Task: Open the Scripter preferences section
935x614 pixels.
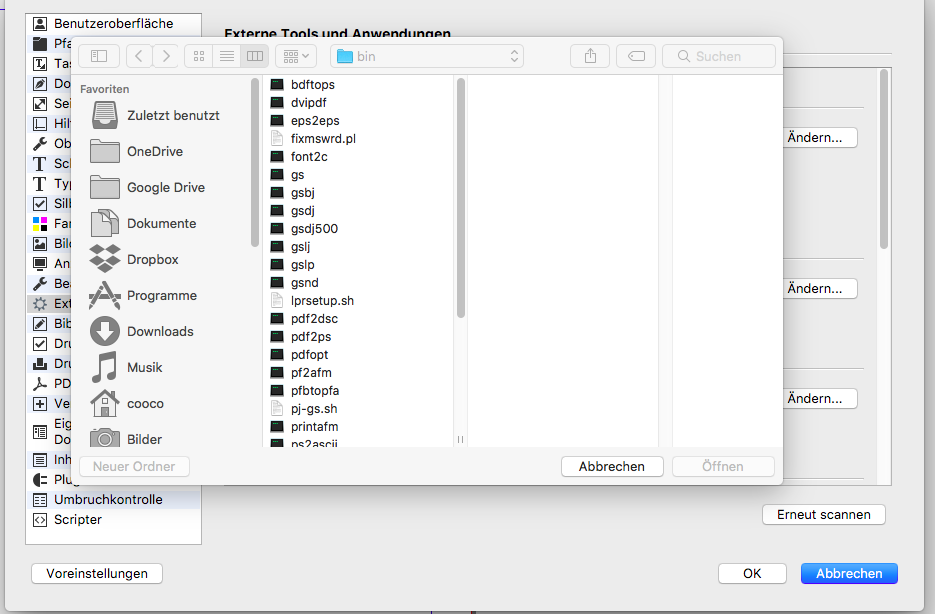Action: pos(77,519)
